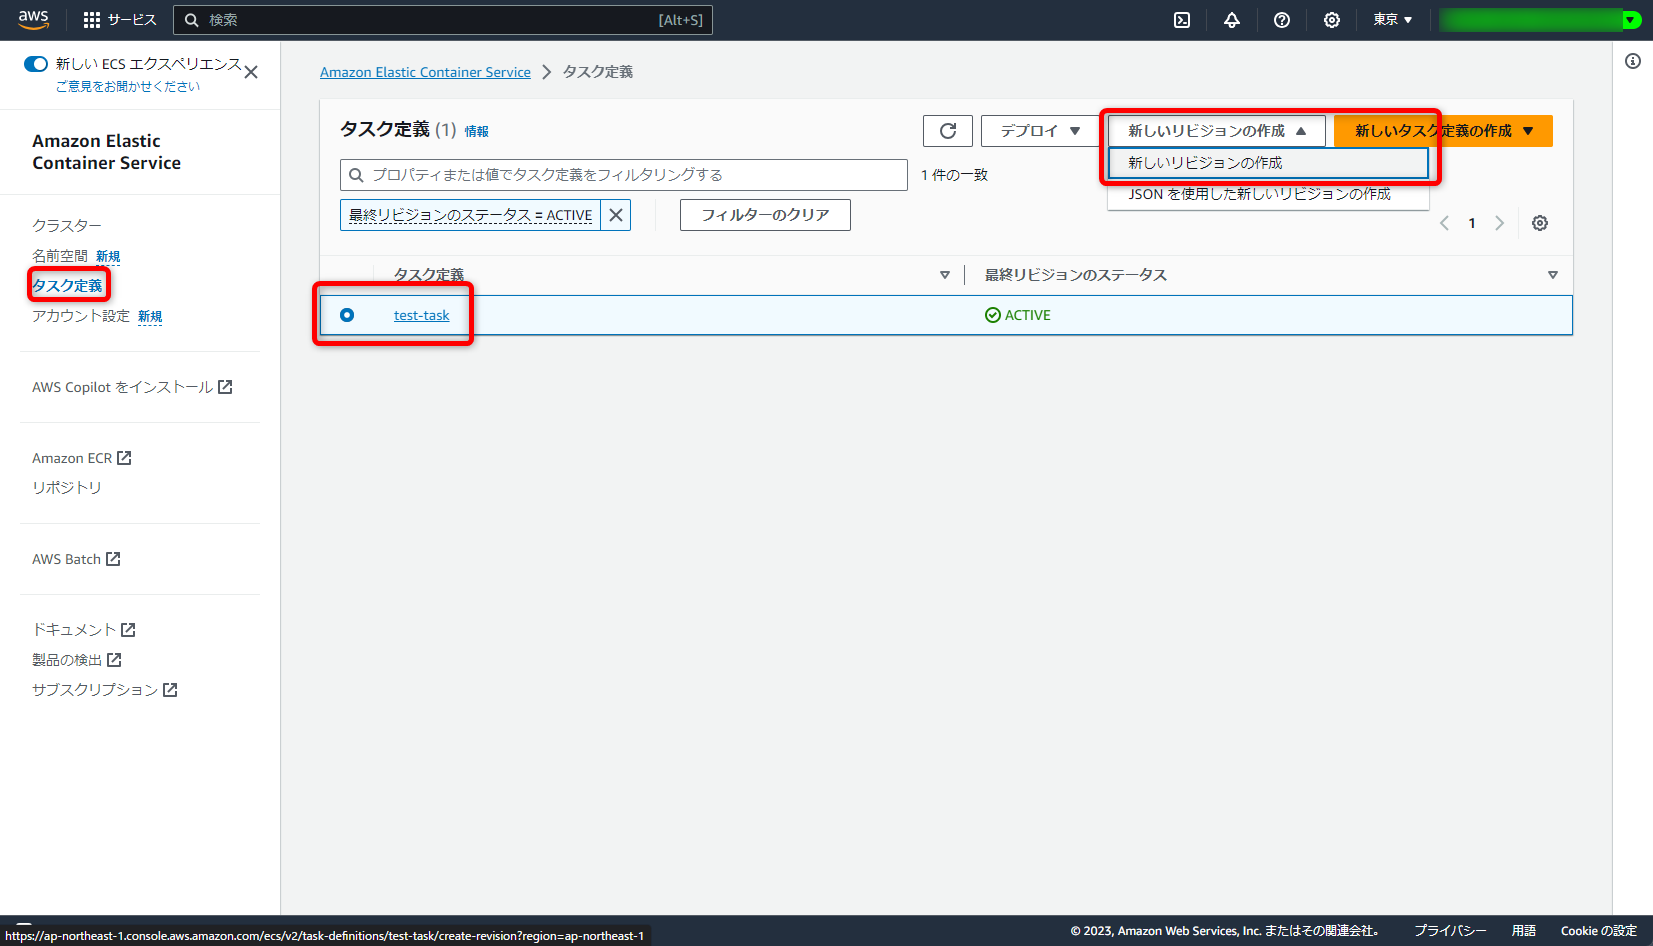Toggle off the new ECS experience switch
The width and height of the screenshot is (1653, 946).
coord(36,63)
